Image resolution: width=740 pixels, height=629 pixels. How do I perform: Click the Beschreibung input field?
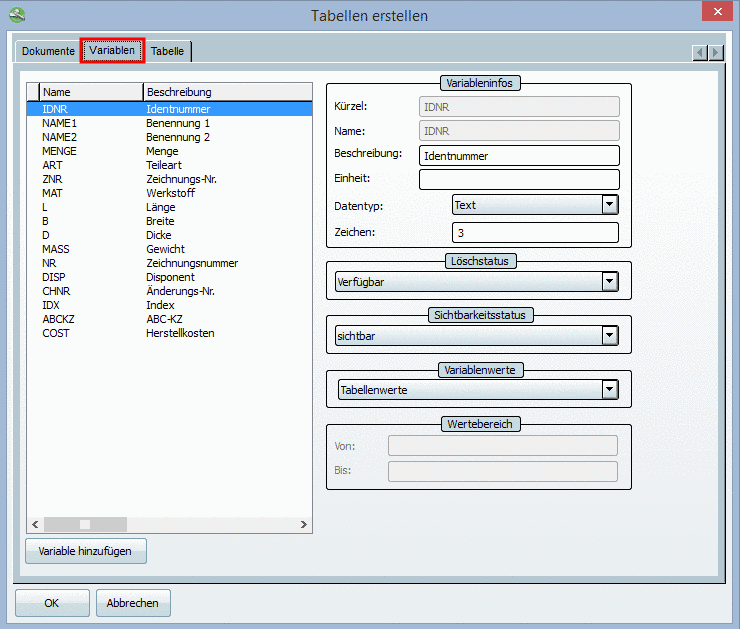pos(519,156)
